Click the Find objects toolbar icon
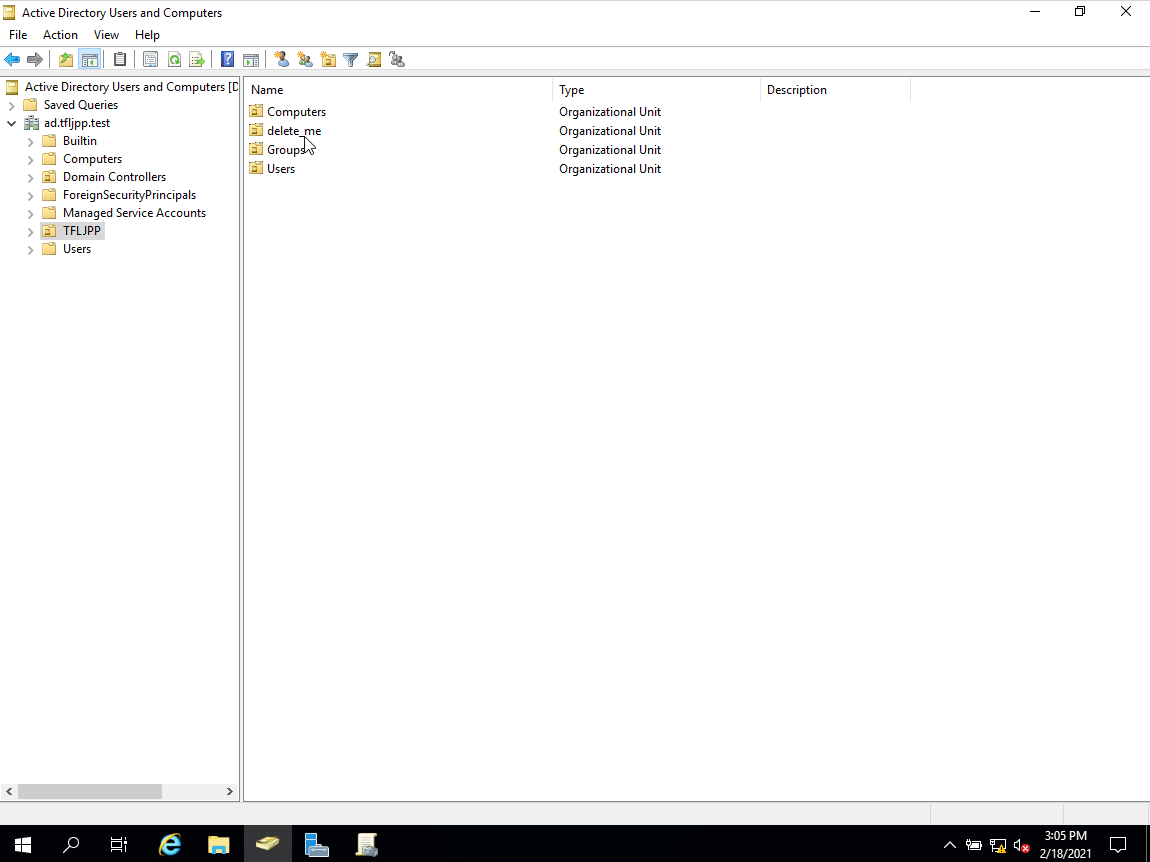 click(374, 60)
